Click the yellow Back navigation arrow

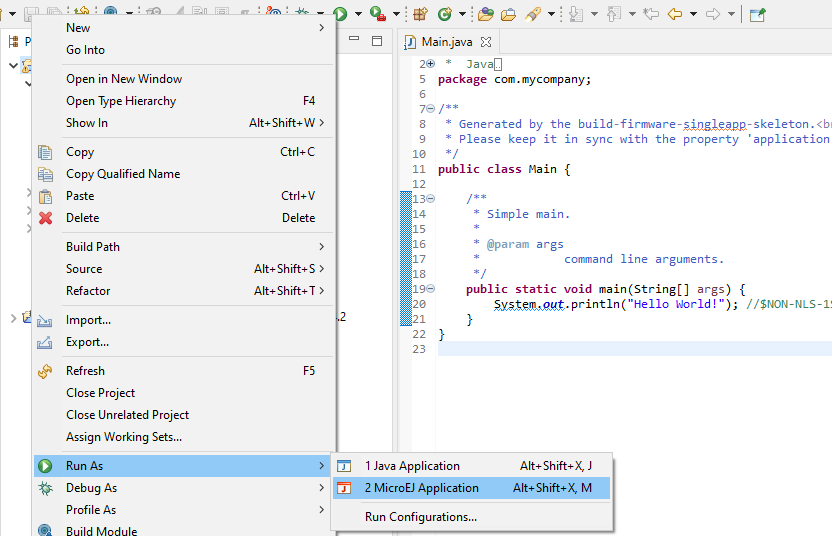click(x=675, y=14)
